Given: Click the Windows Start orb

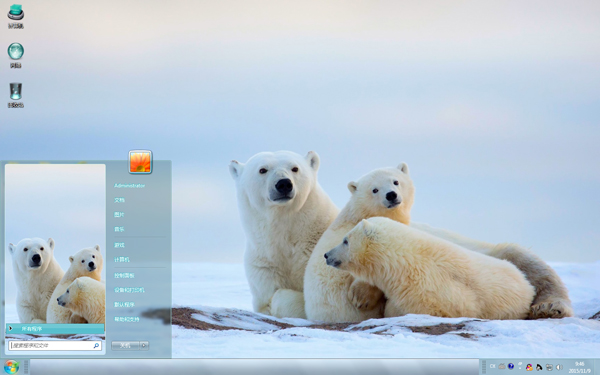Looking at the screenshot, I should pos(11,367).
